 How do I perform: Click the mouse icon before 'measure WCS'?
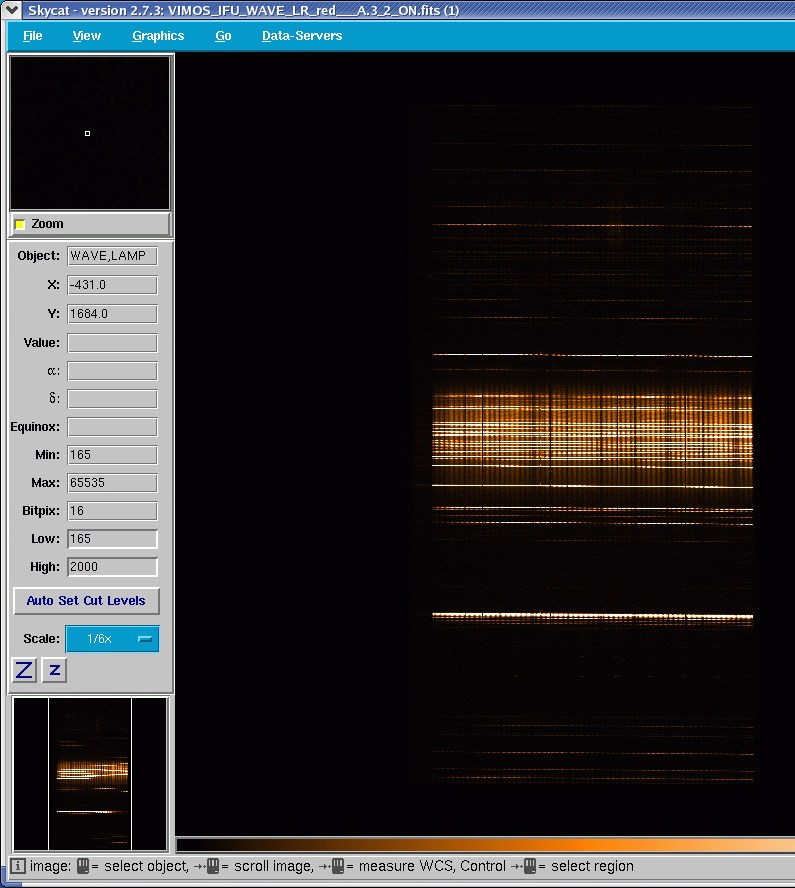coord(337,866)
